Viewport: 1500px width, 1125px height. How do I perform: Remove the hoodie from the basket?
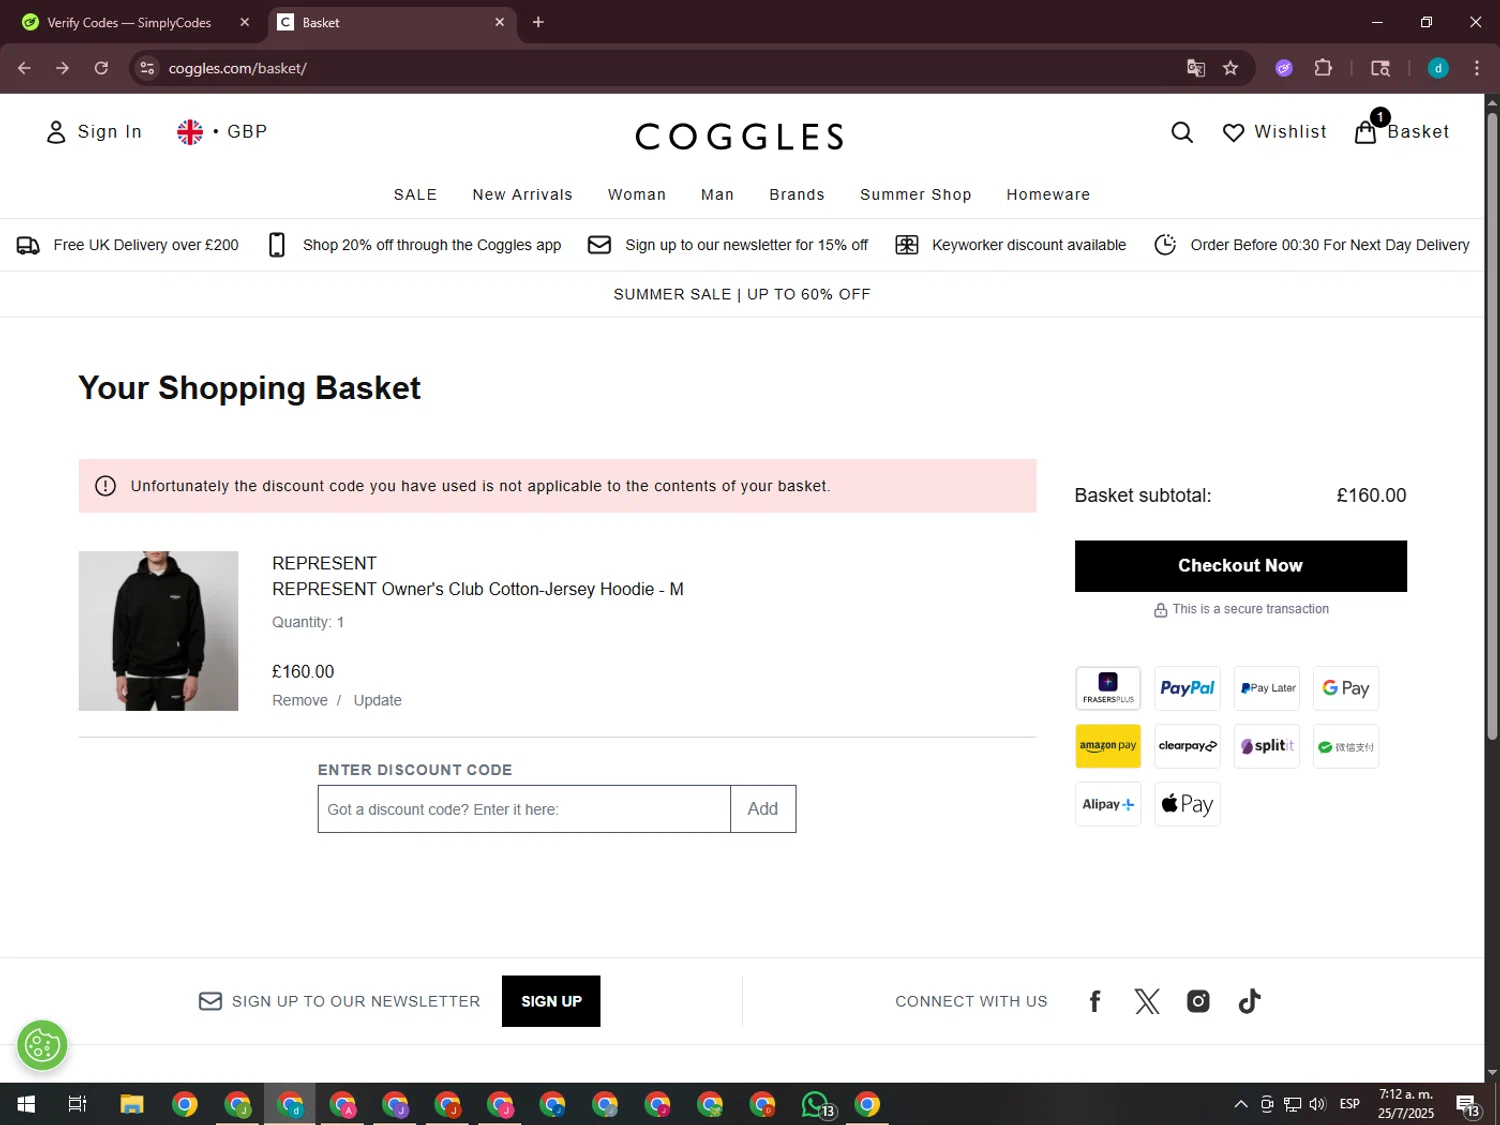click(x=300, y=701)
